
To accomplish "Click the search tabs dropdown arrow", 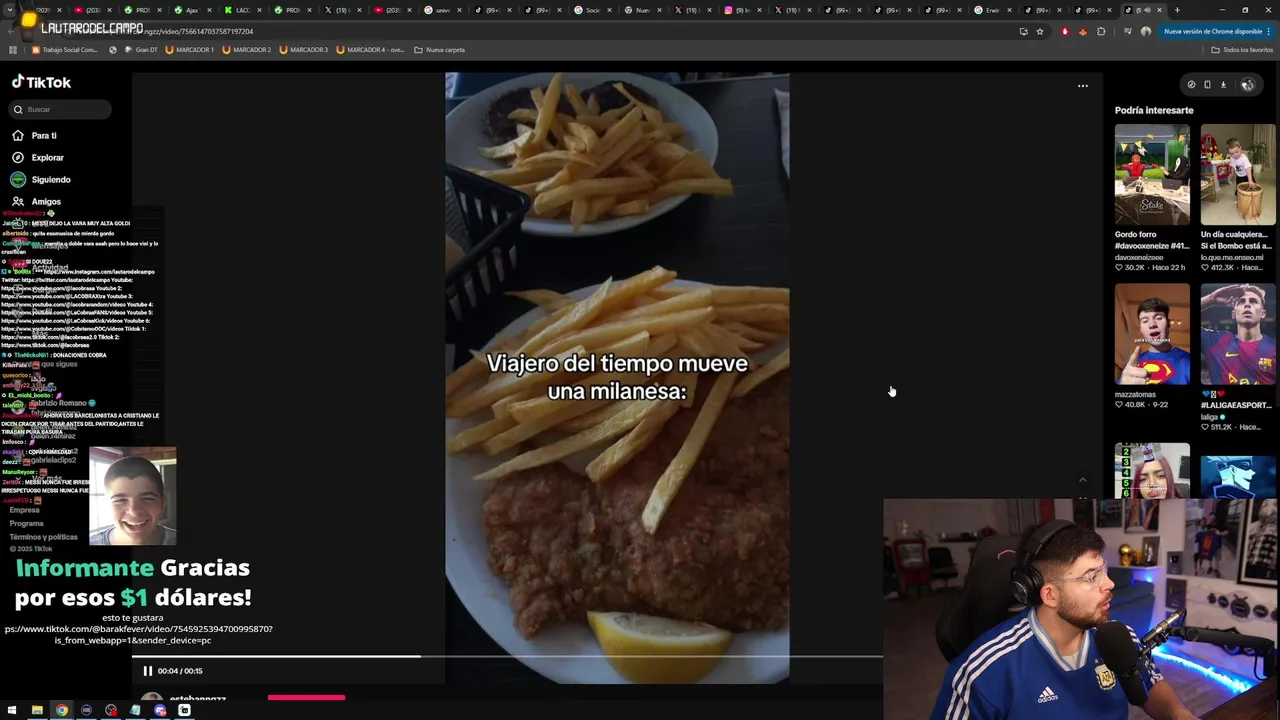I will [x=9, y=10].
